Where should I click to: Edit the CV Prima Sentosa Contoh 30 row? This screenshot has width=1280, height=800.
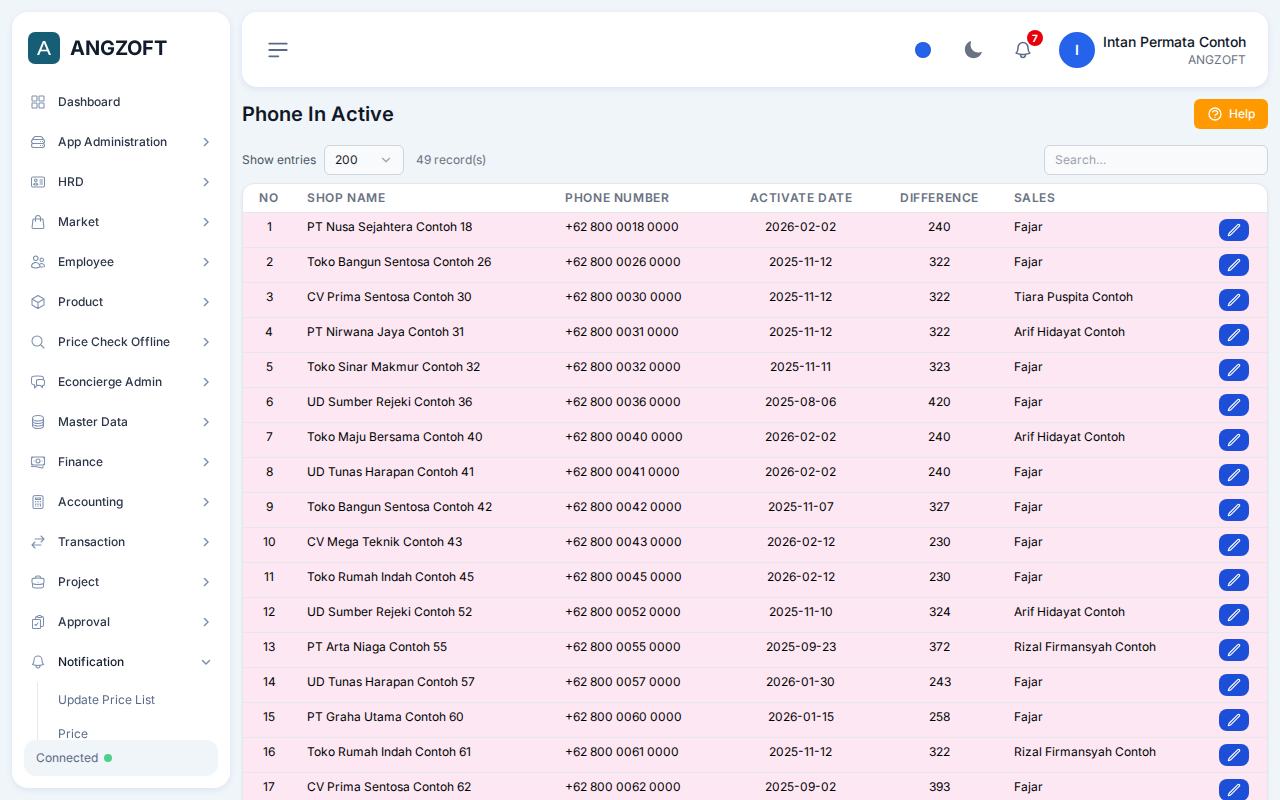(x=1234, y=300)
